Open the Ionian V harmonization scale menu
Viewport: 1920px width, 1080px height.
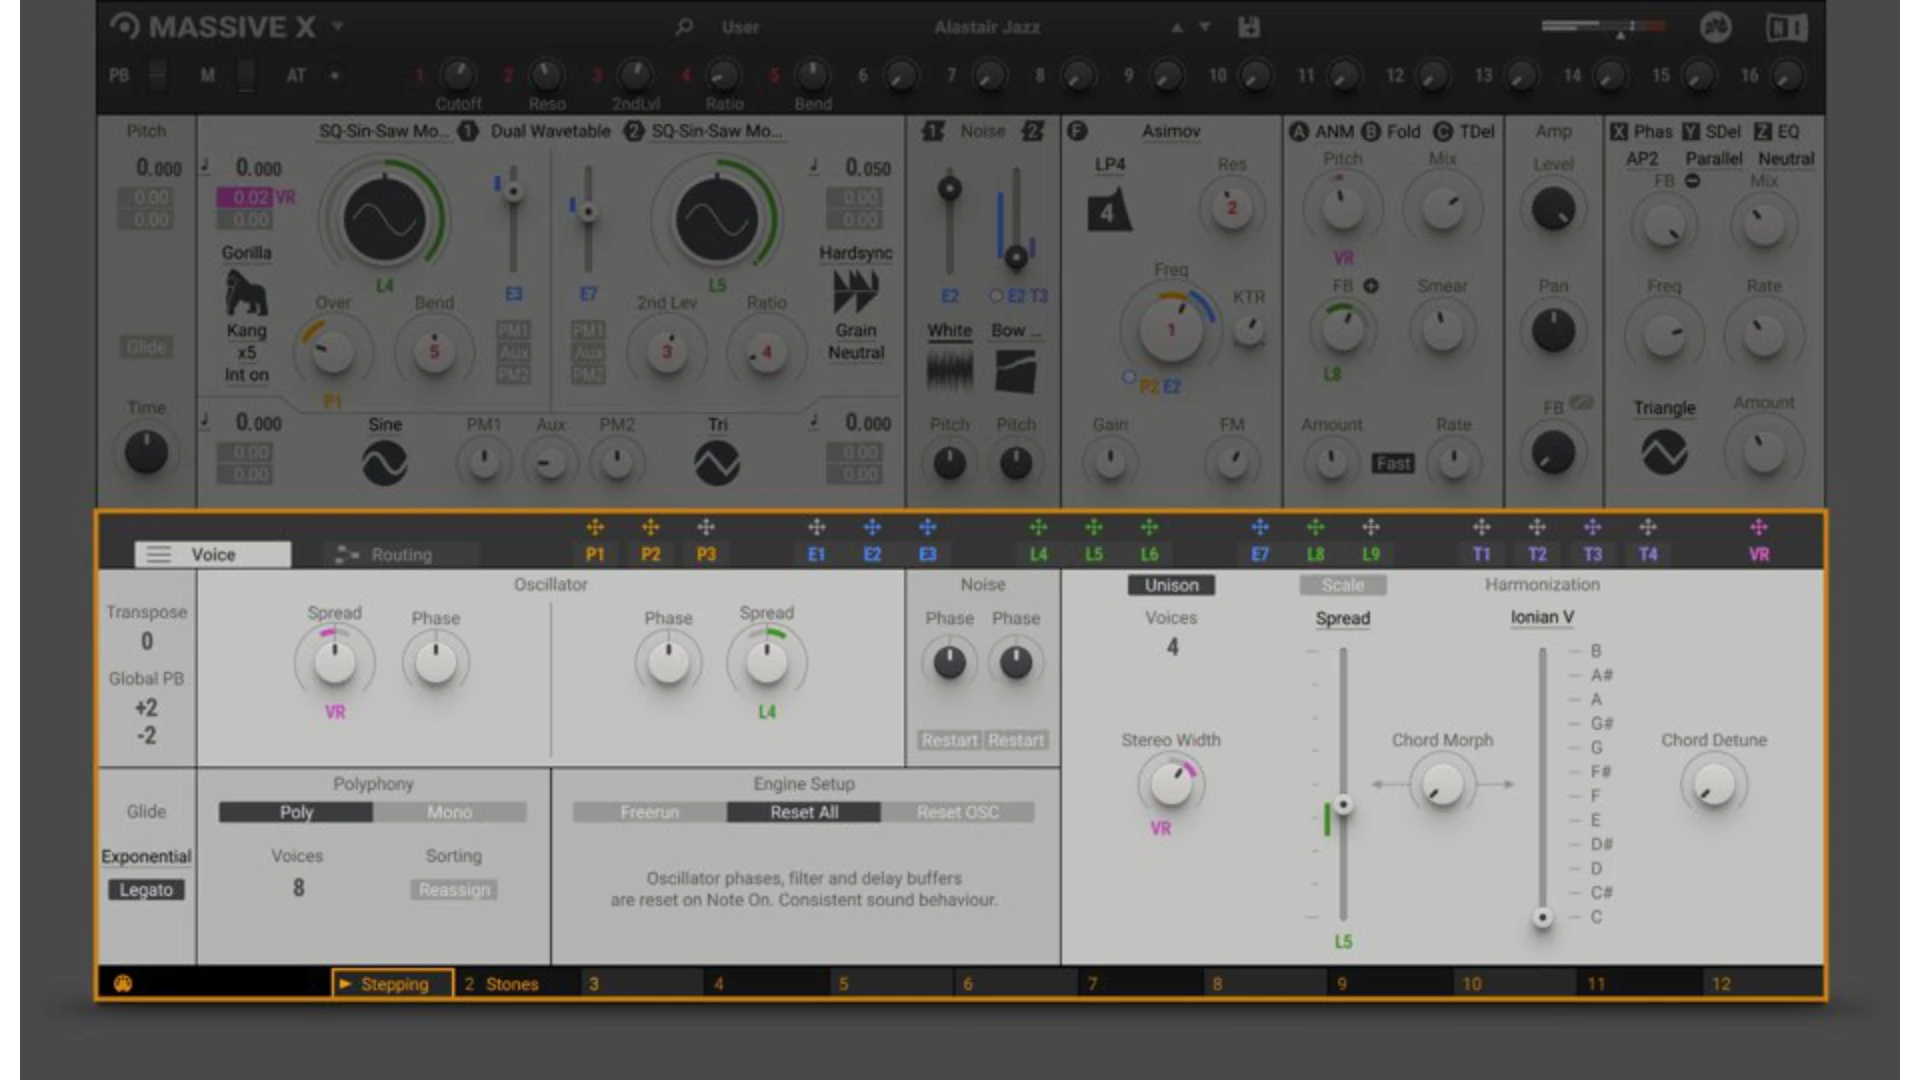pos(1542,617)
